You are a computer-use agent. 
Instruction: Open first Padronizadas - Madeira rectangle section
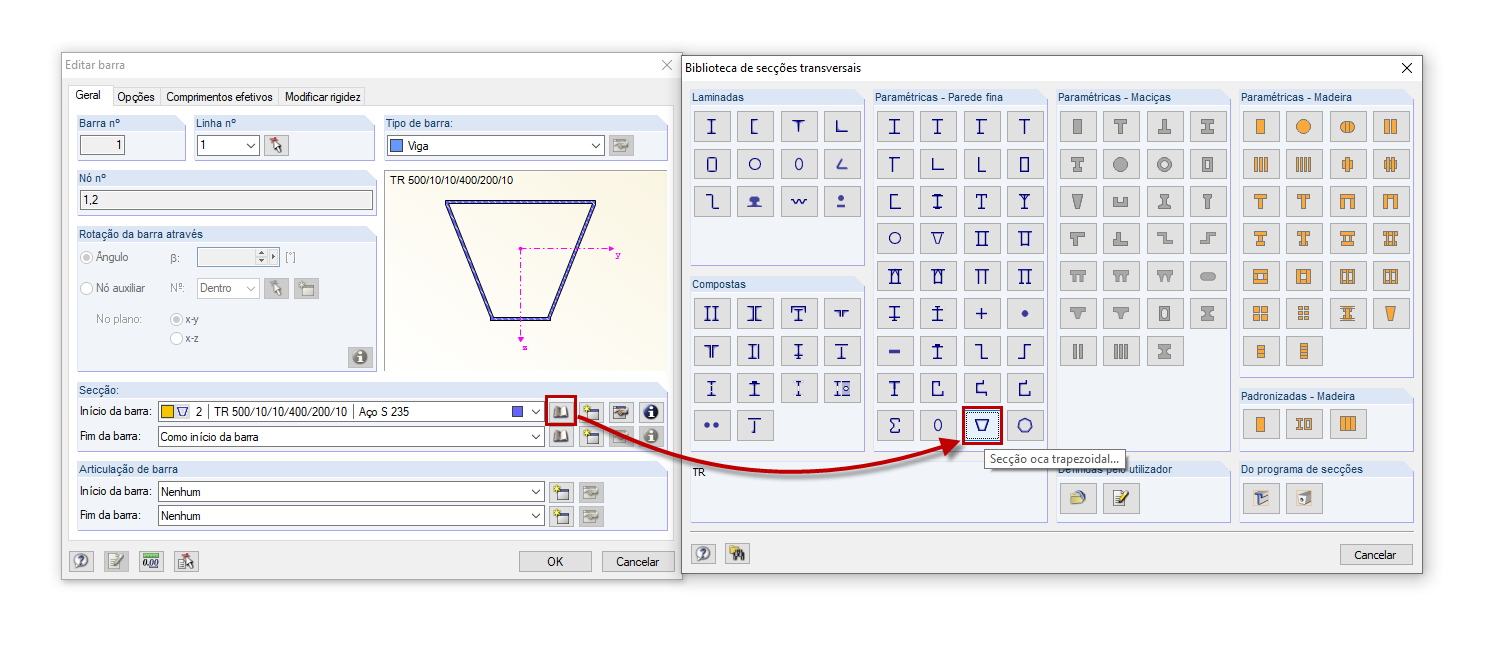pyautogui.click(x=1261, y=424)
